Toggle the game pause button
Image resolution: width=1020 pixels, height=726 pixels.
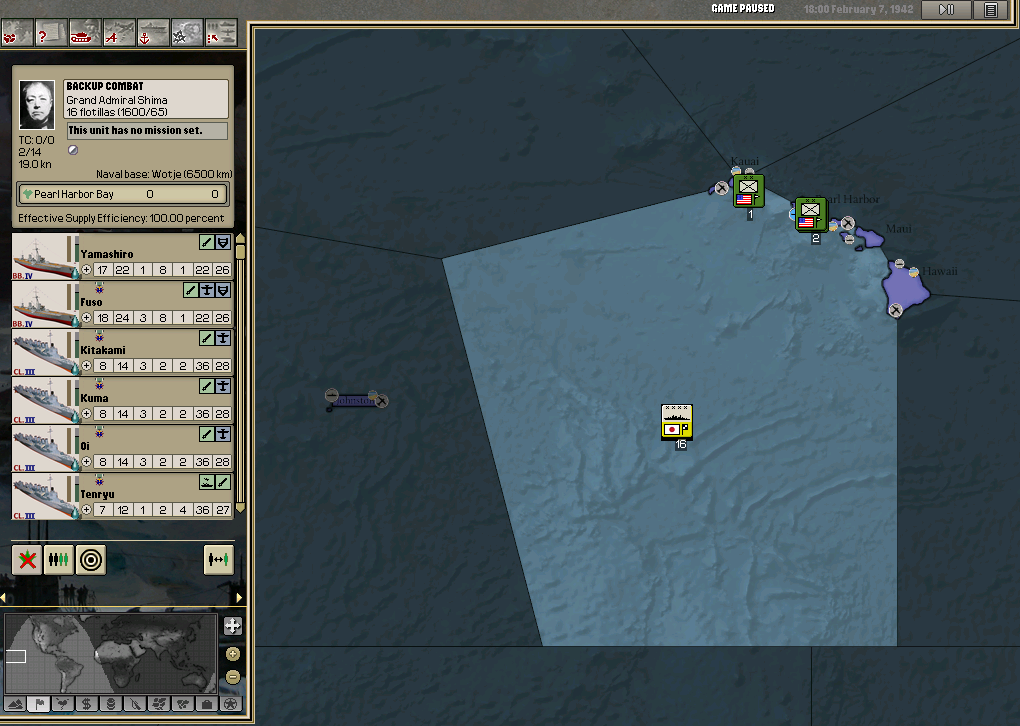(x=946, y=10)
